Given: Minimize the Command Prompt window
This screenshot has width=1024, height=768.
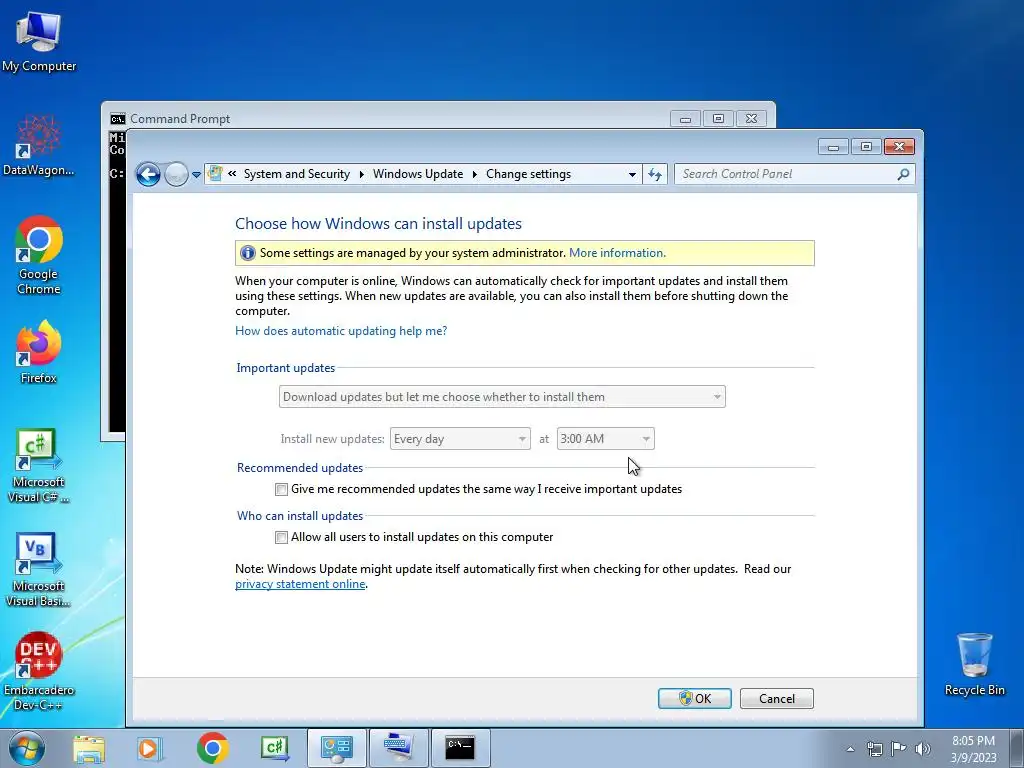Looking at the screenshot, I should [x=685, y=119].
